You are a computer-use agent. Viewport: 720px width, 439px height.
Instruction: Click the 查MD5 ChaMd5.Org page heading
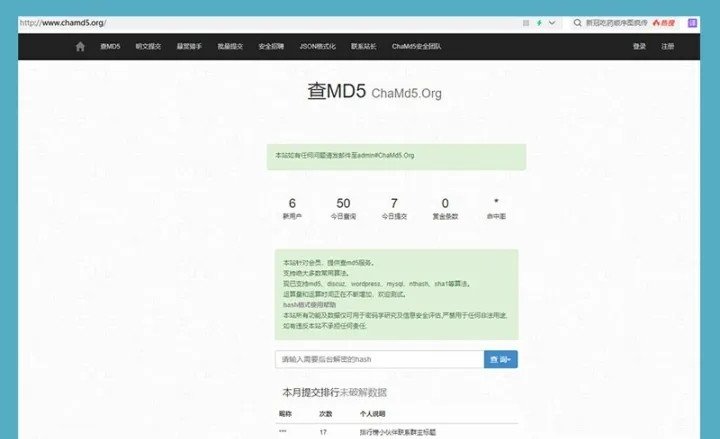coord(374,91)
